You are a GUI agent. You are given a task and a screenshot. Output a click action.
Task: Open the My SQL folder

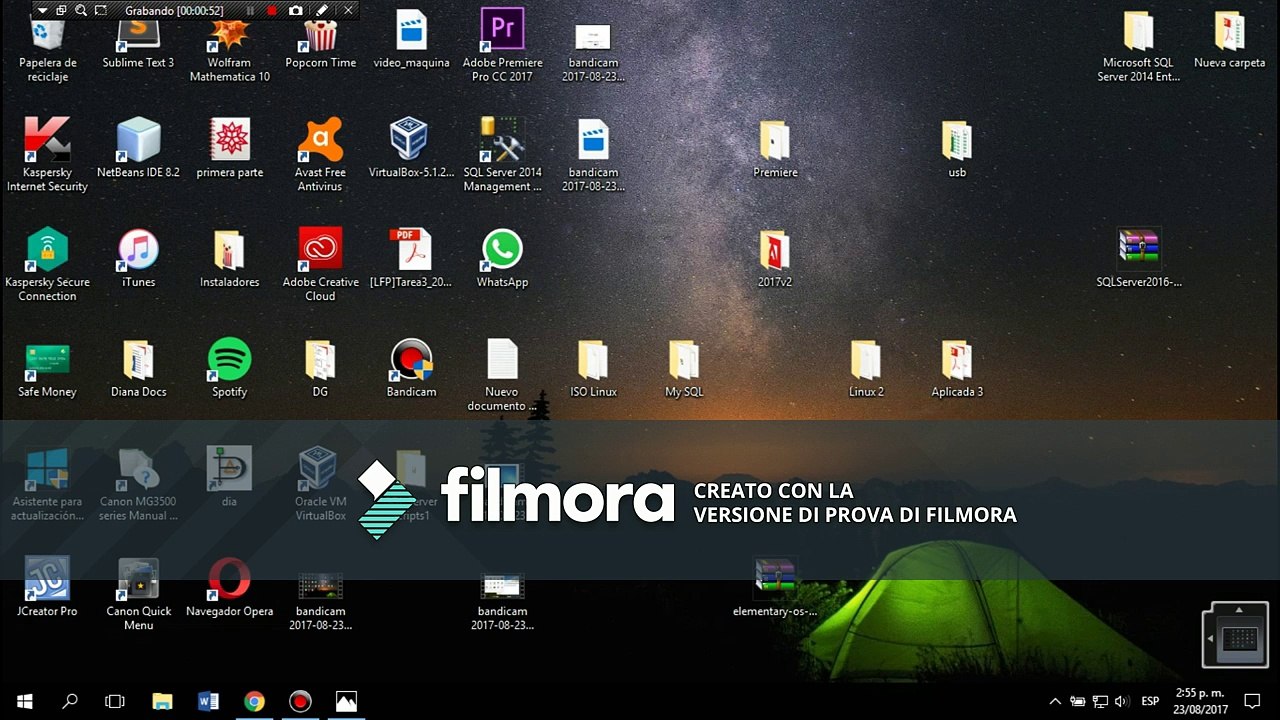[x=684, y=369]
